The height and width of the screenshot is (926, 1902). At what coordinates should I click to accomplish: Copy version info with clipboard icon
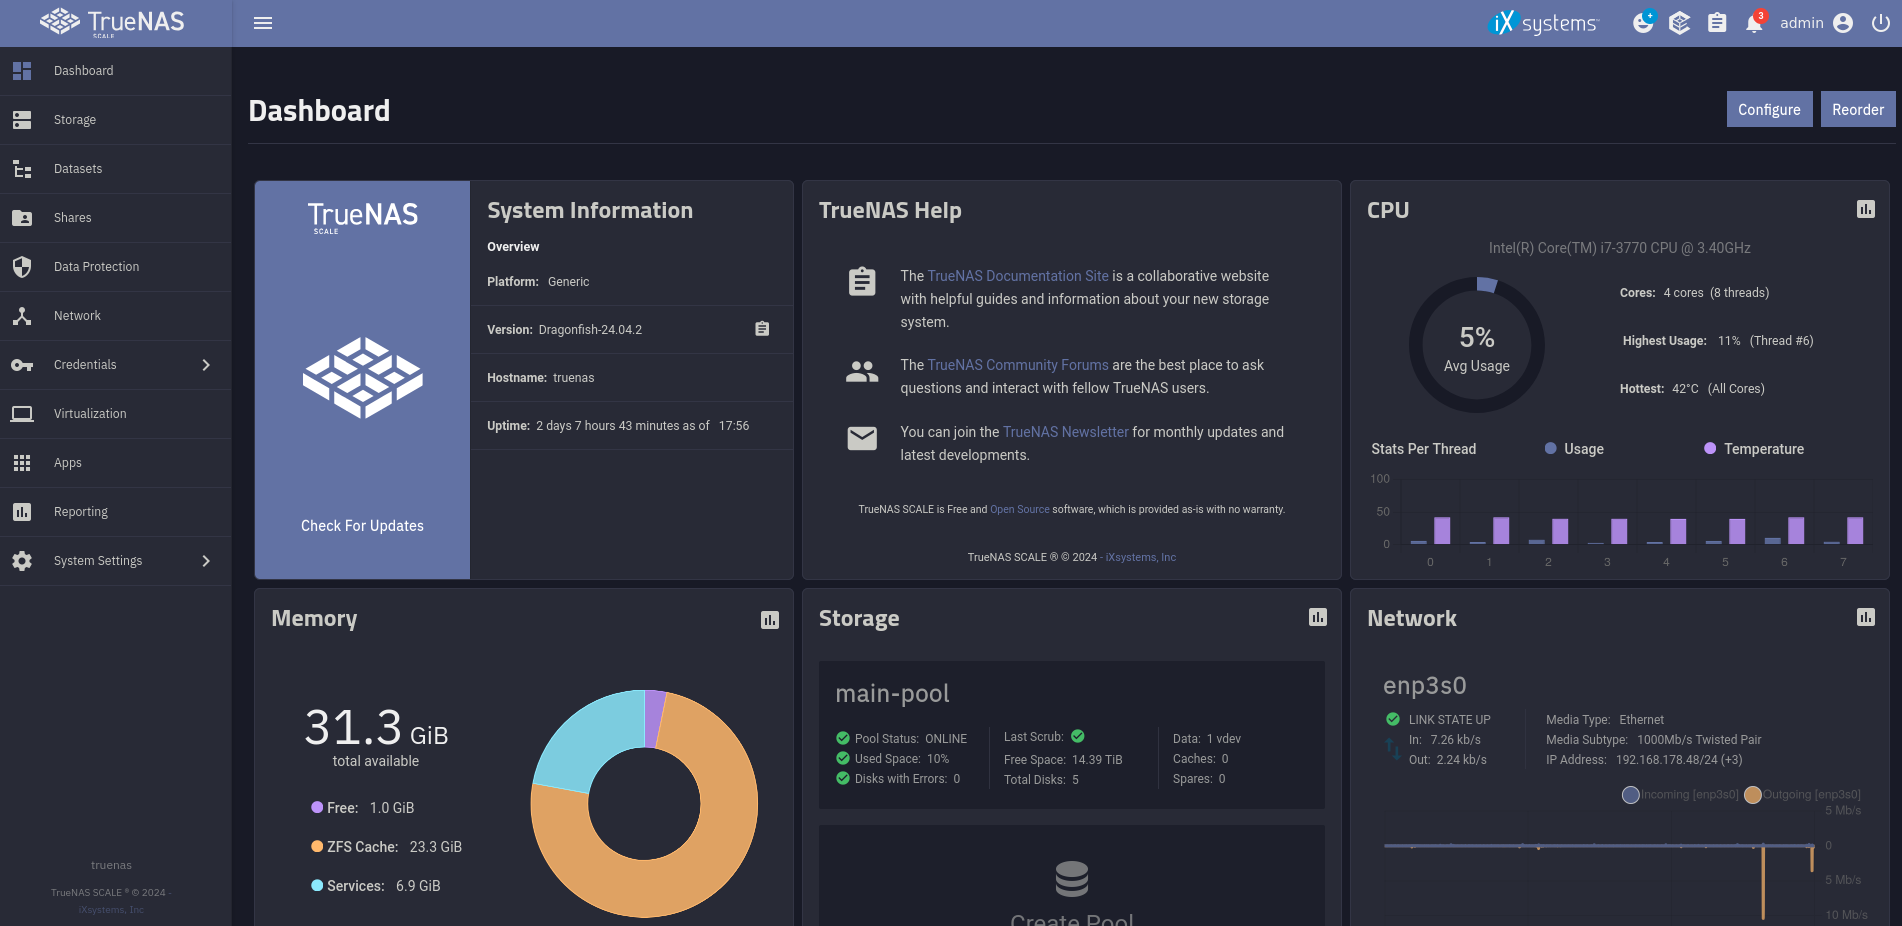coord(762,329)
